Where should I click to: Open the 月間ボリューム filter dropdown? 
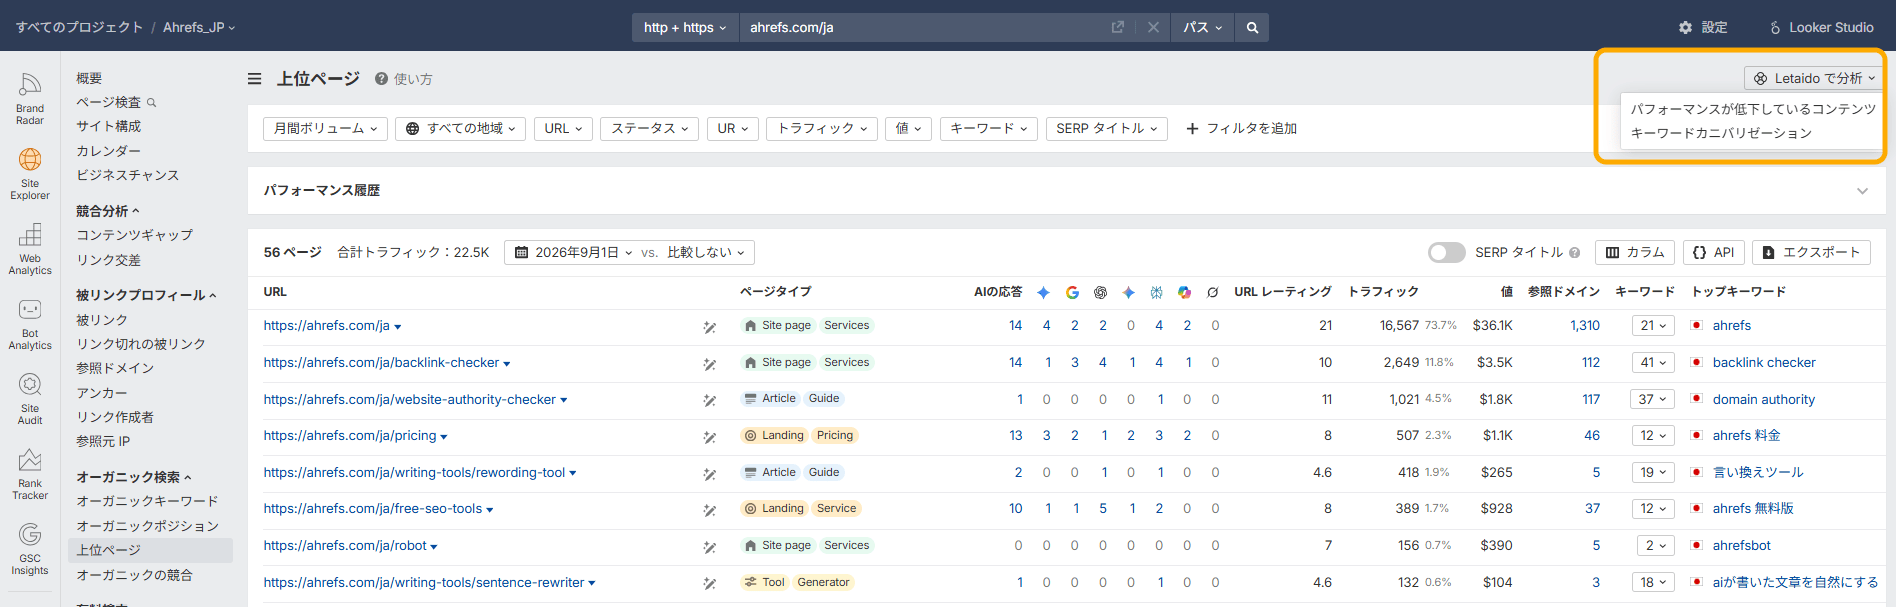pos(325,128)
